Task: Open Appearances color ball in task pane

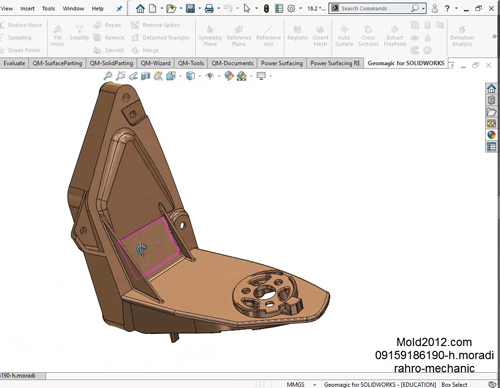Action: (491, 135)
